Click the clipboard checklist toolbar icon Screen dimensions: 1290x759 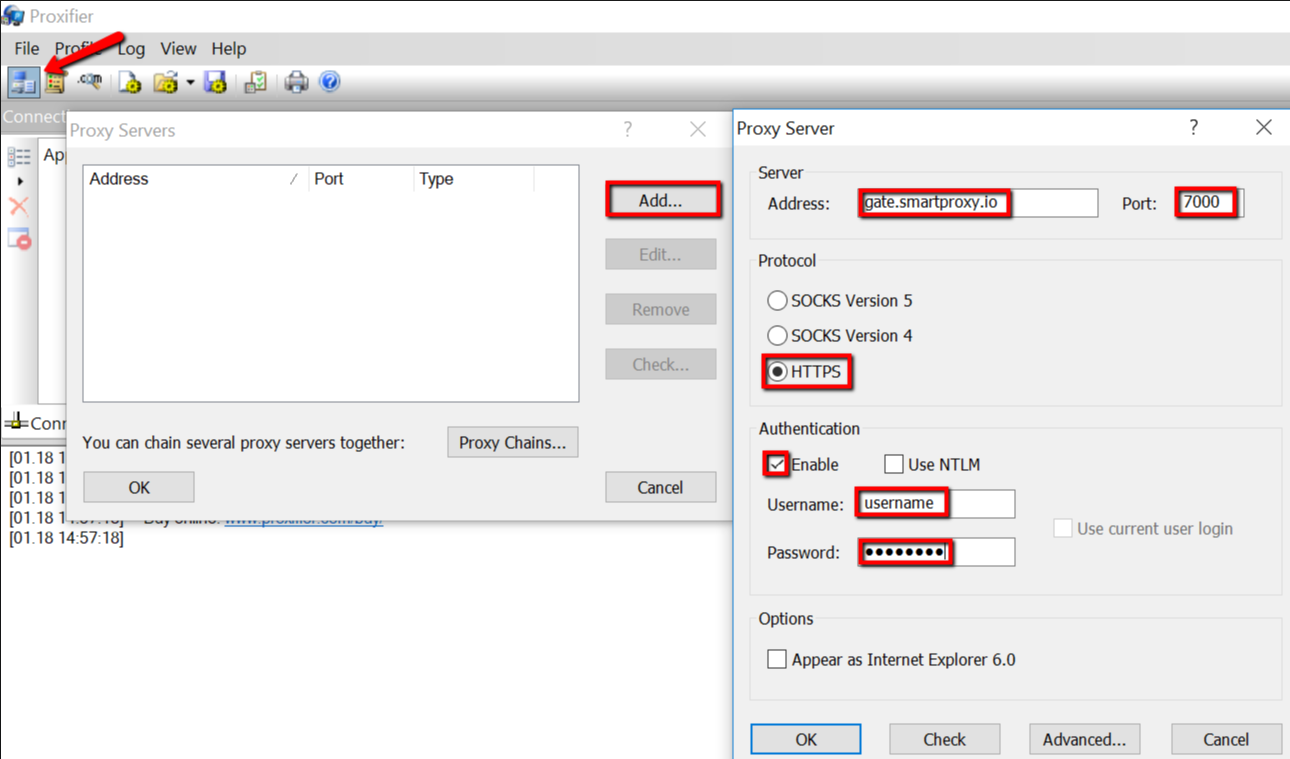[255, 82]
